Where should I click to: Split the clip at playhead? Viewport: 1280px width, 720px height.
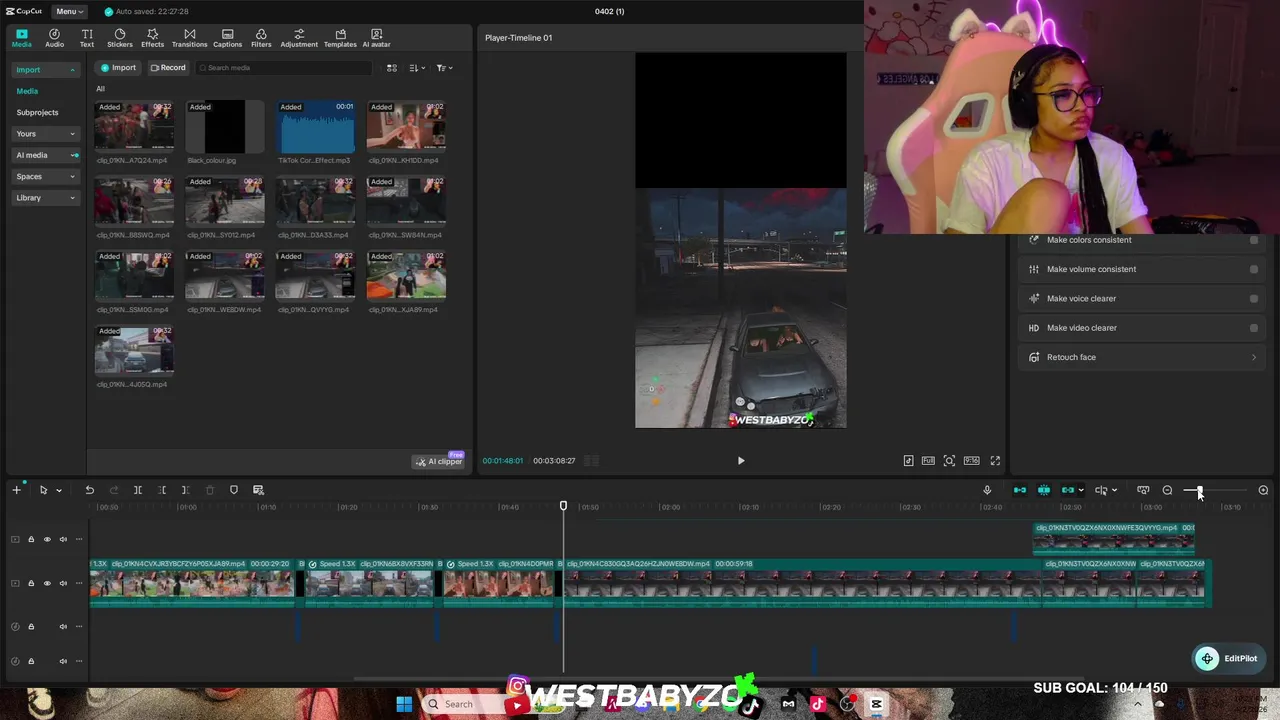[138, 490]
